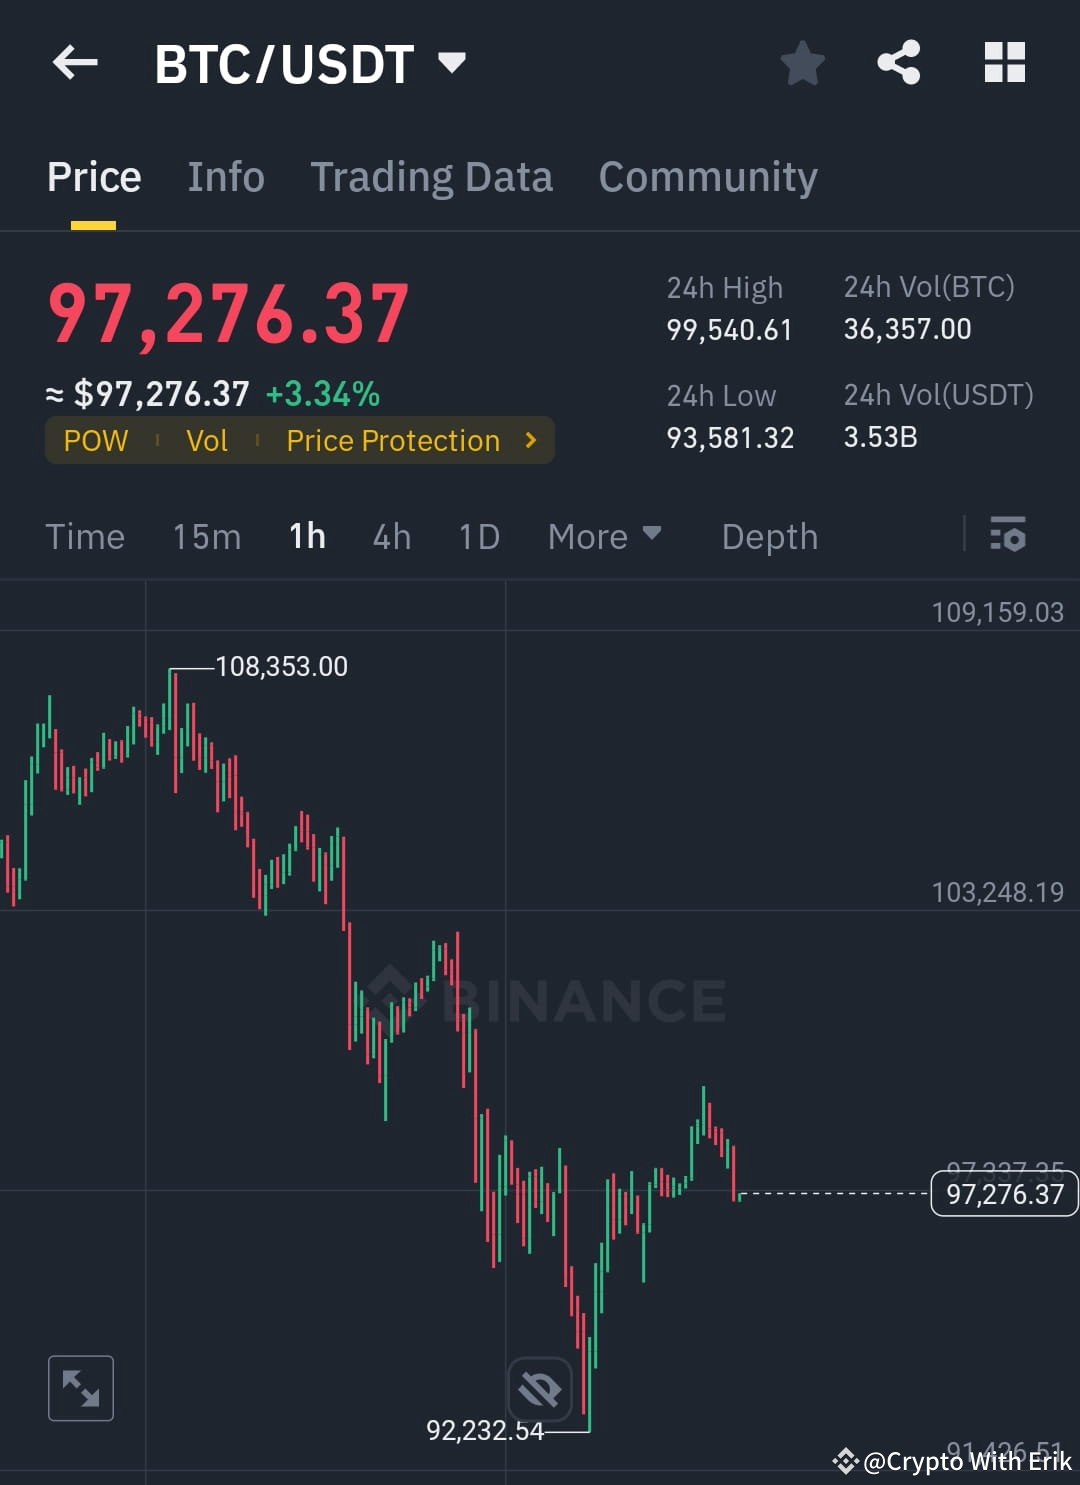Open the Depth view
1080x1485 pixels.
tap(769, 536)
